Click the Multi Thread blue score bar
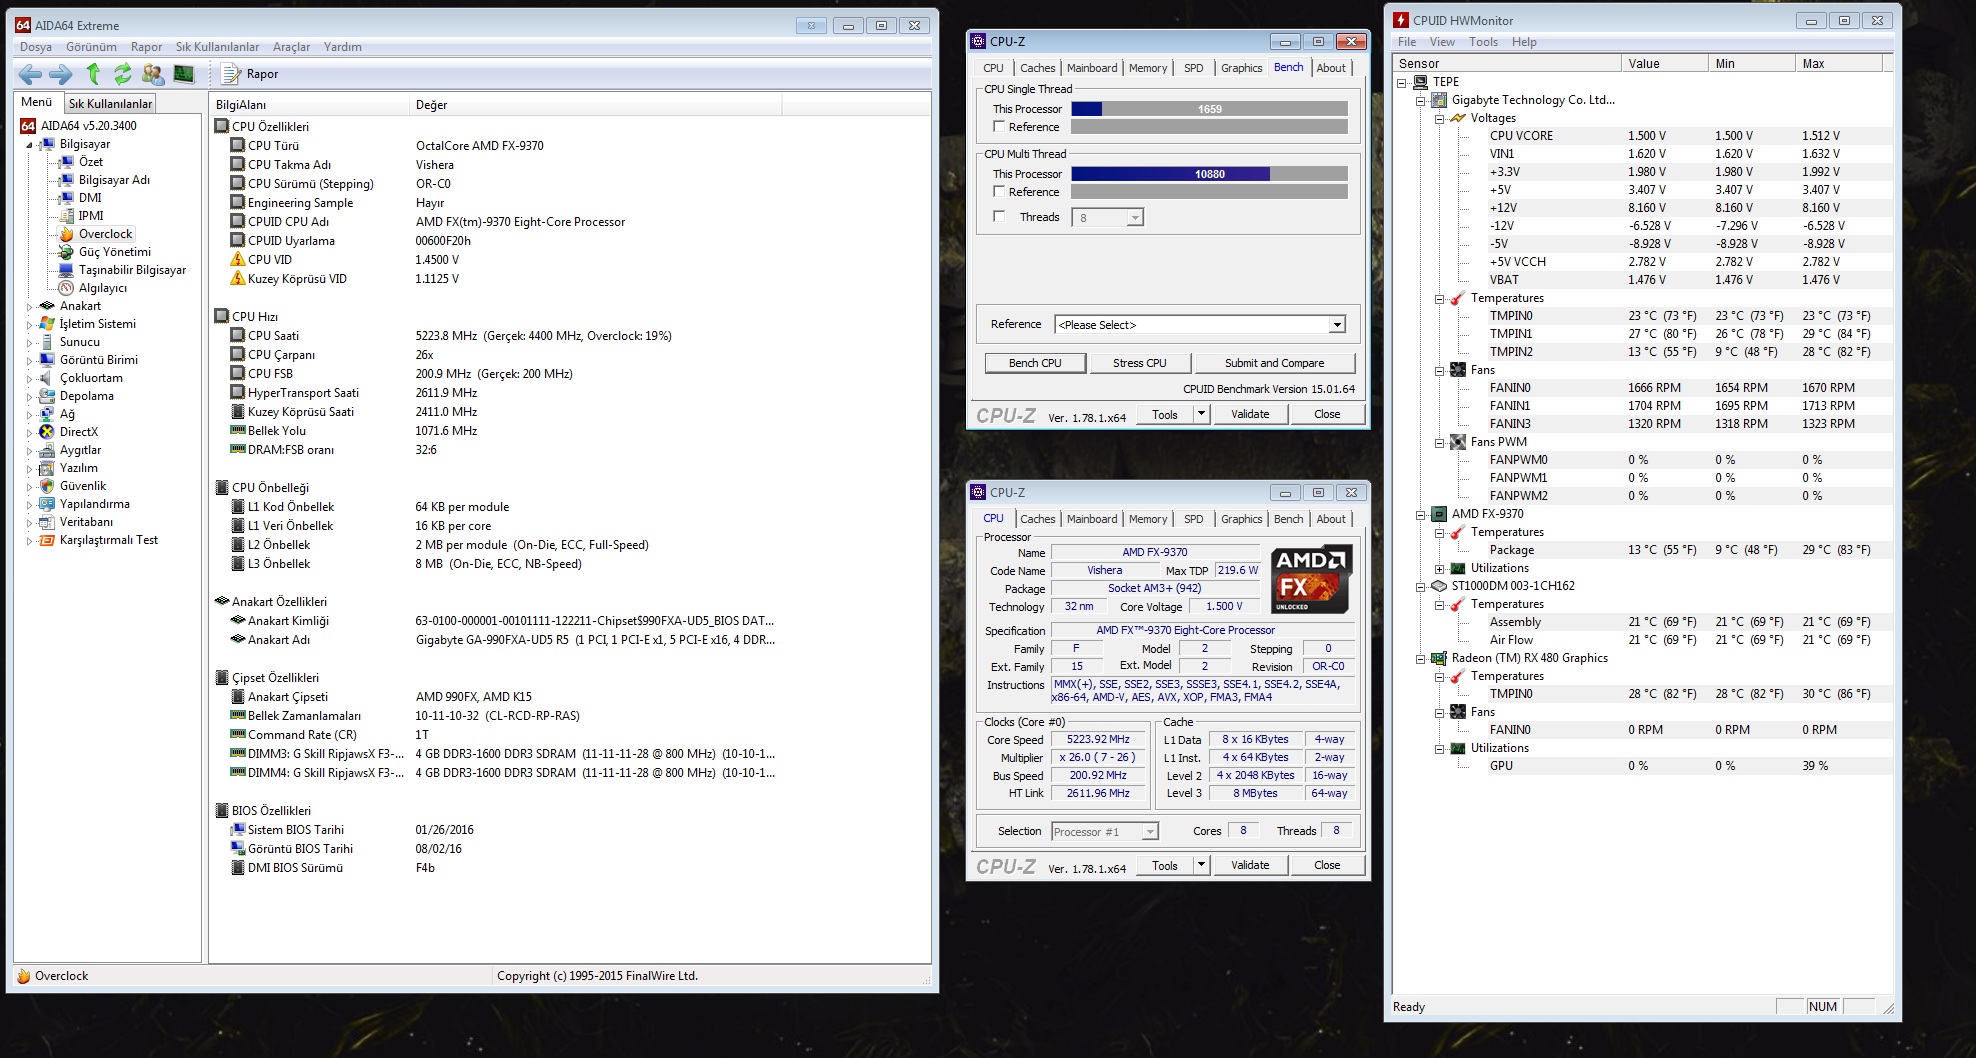This screenshot has height=1058, width=1976. pyautogui.click(x=1170, y=174)
